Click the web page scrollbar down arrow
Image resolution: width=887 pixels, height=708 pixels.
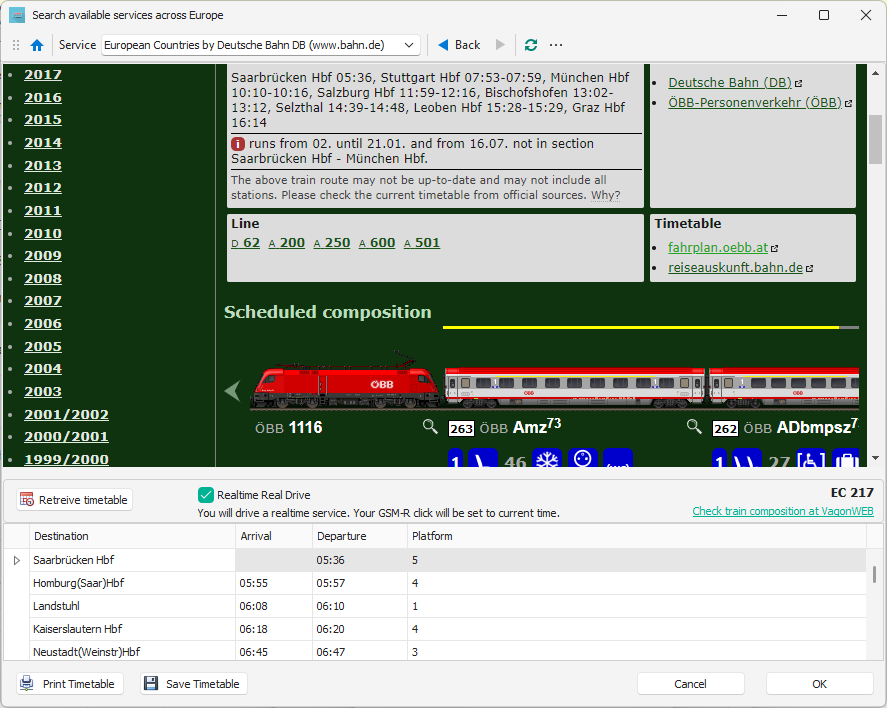click(875, 458)
